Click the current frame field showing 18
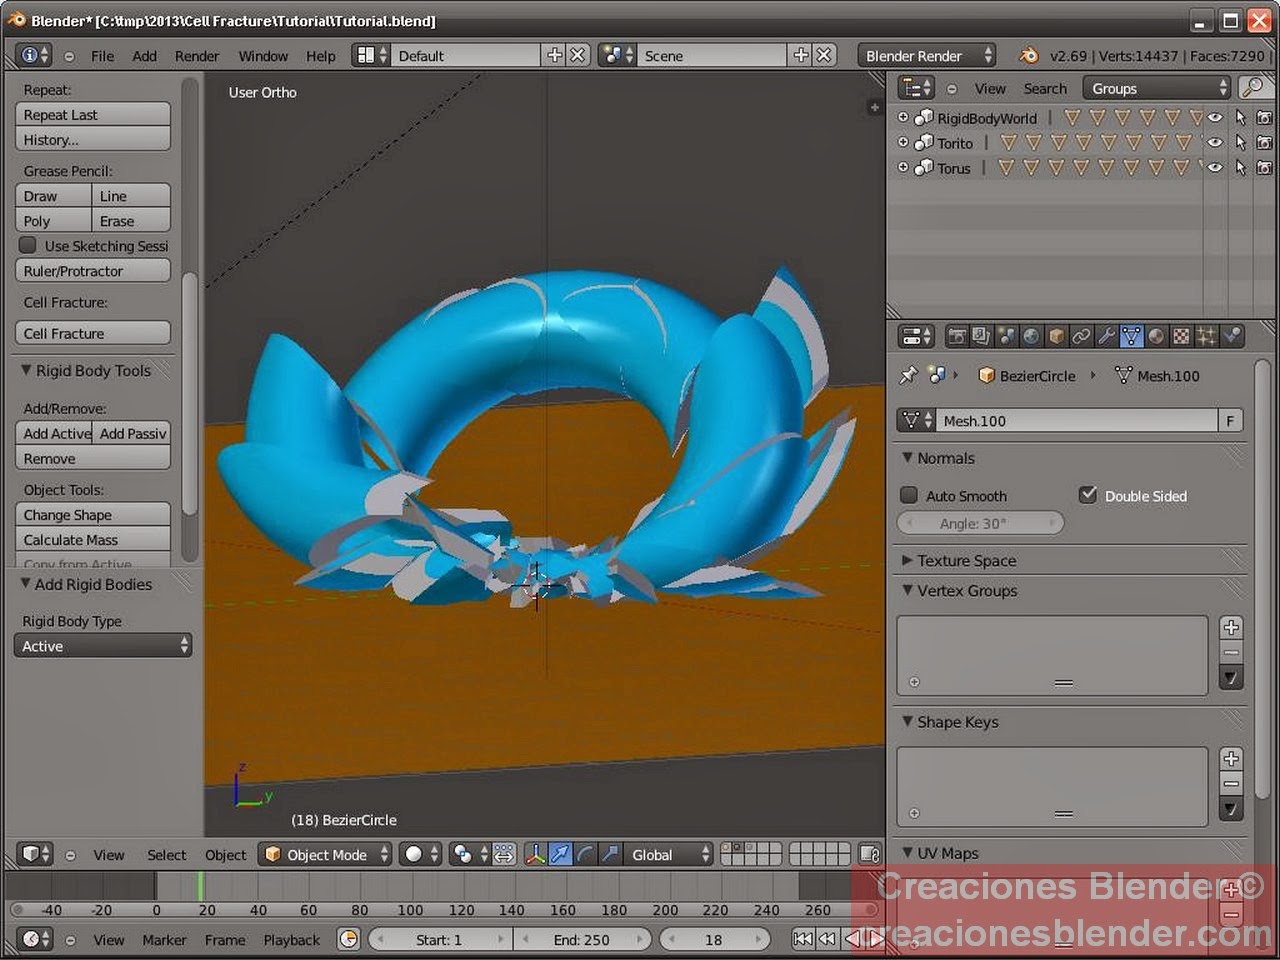This screenshot has height=960, width=1280. (716, 939)
